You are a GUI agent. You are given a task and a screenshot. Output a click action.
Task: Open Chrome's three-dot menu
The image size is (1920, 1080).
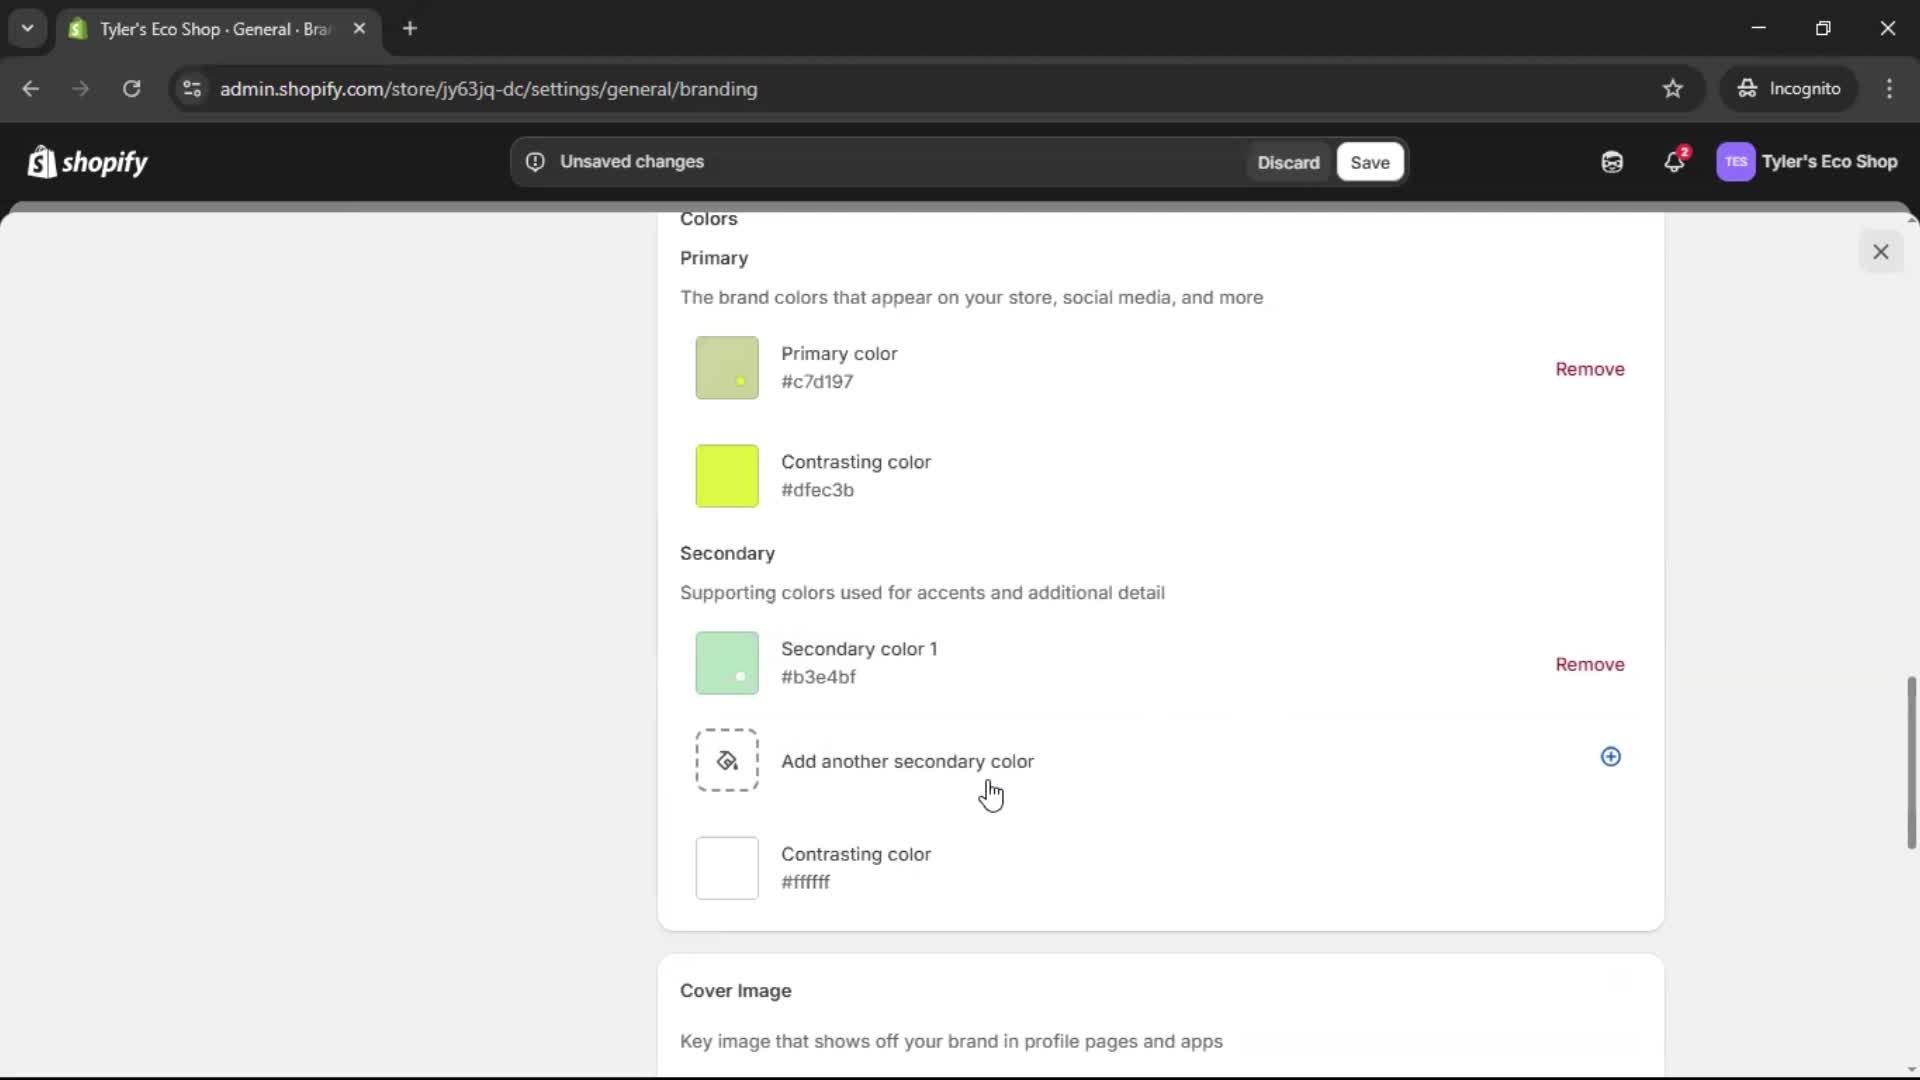(1891, 89)
